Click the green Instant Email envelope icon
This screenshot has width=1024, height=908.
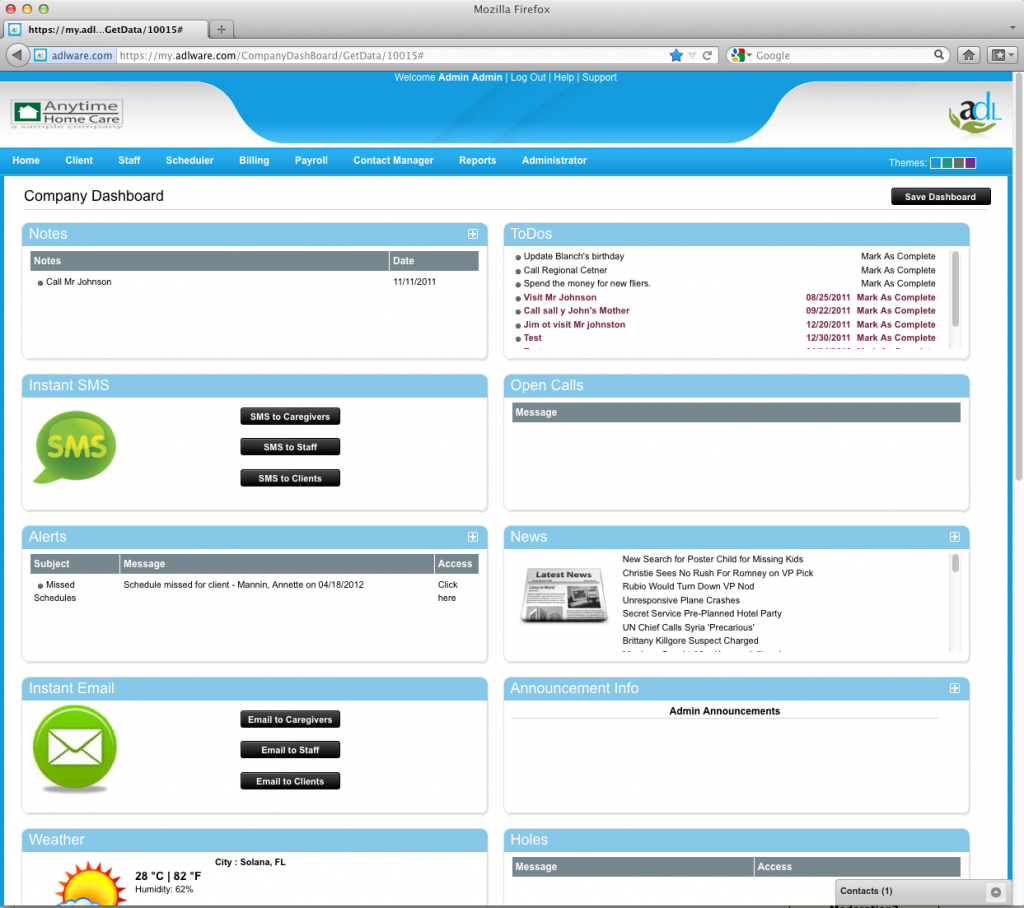74,747
